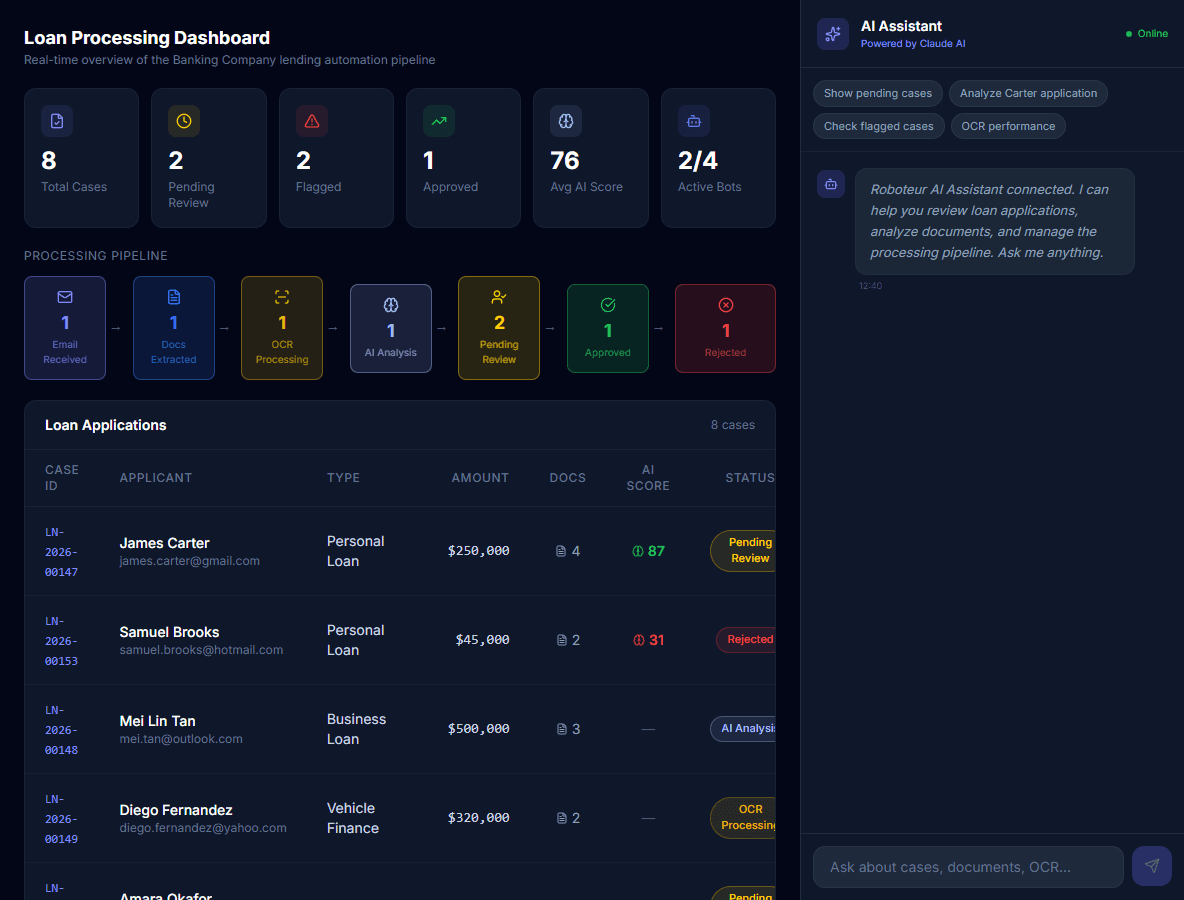Image resolution: width=1184 pixels, height=900 pixels.
Task: Click the $500,000 amount cell
Action: (x=479, y=729)
